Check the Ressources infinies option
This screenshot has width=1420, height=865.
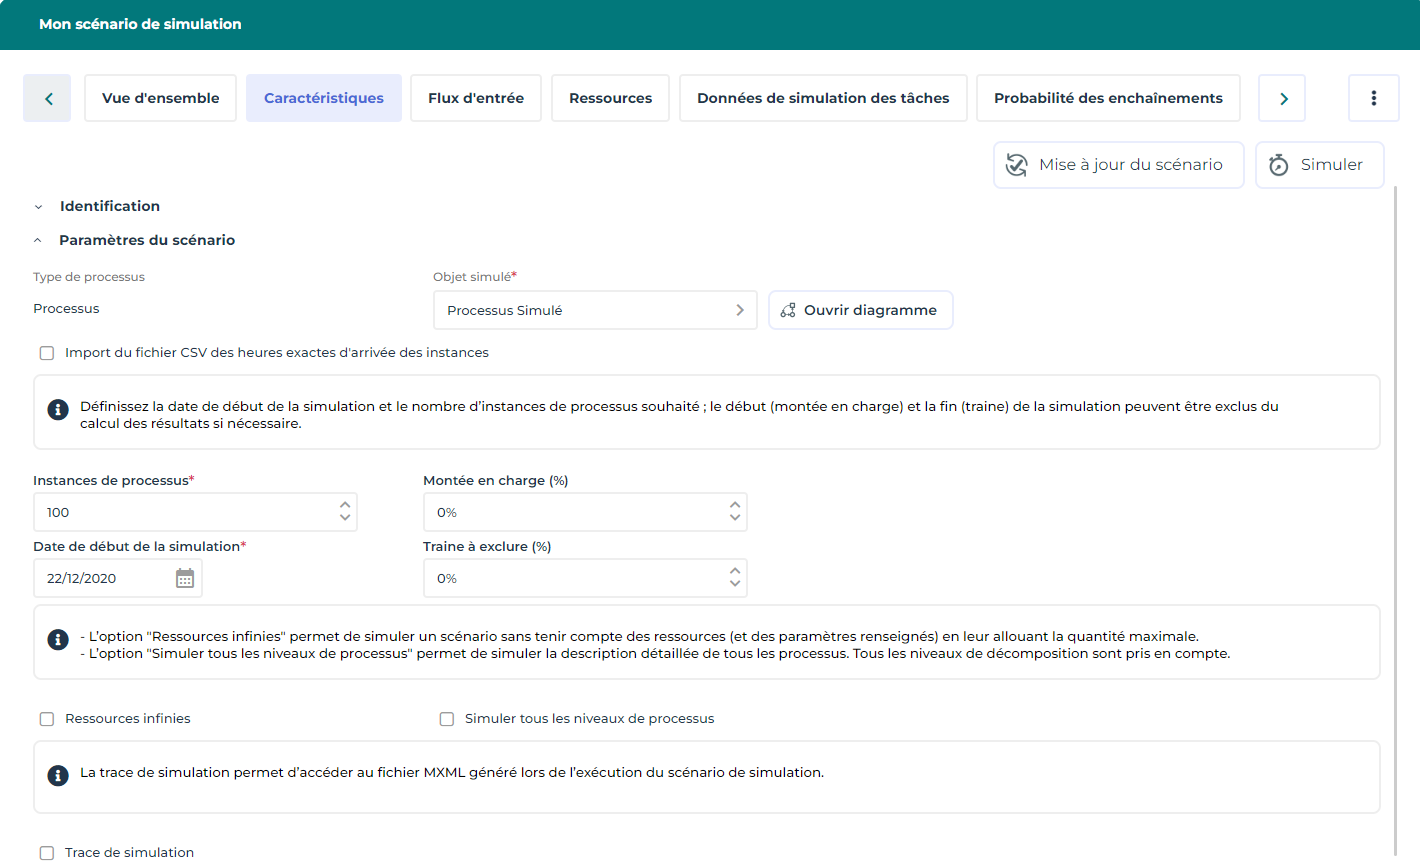pos(47,719)
